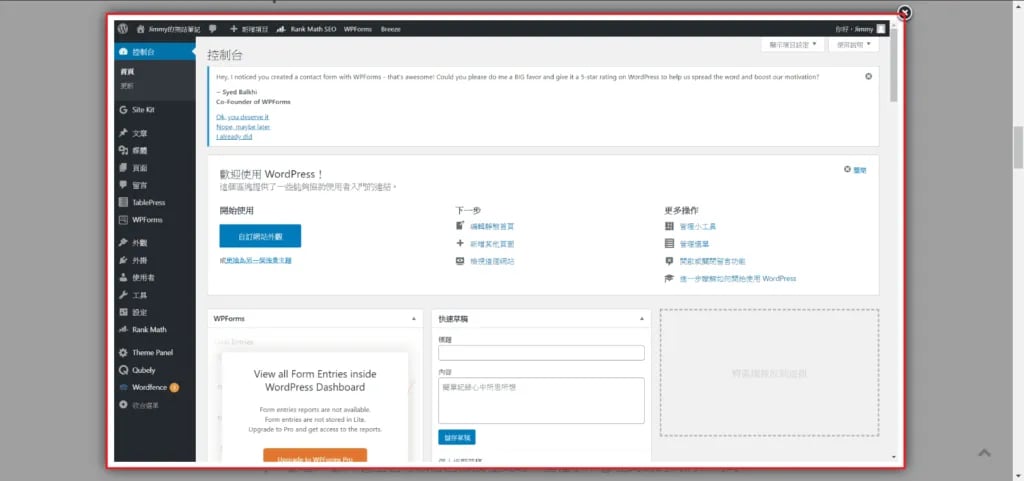The width and height of the screenshot is (1024, 481).
Task: Click 'Ok, you deserve it' link
Action: (242, 117)
